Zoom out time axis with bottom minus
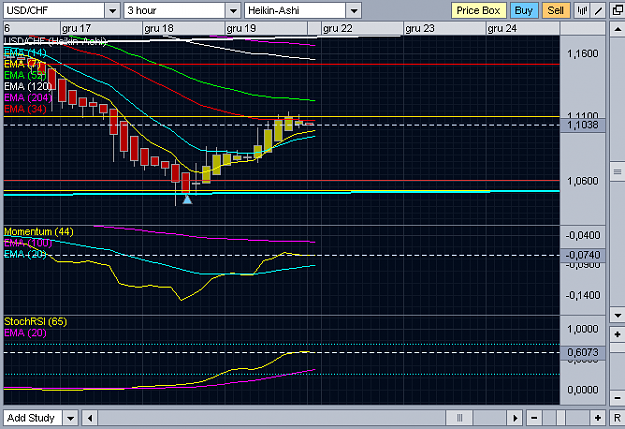 pyautogui.click(x=534, y=418)
